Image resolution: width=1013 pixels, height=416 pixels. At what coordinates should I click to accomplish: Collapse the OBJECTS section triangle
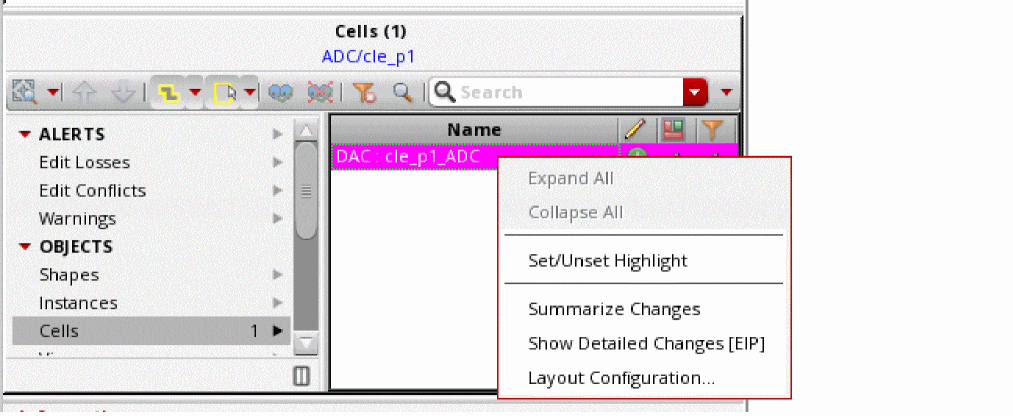[x=25, y=247]
